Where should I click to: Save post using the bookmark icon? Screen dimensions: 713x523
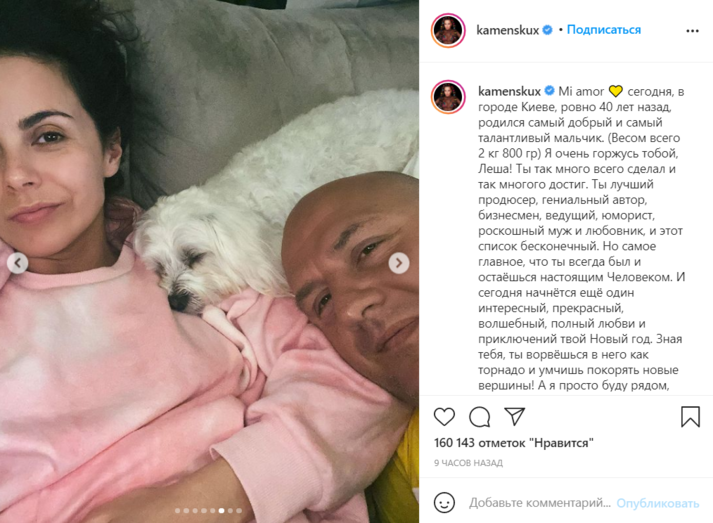(x=690, y=417)
